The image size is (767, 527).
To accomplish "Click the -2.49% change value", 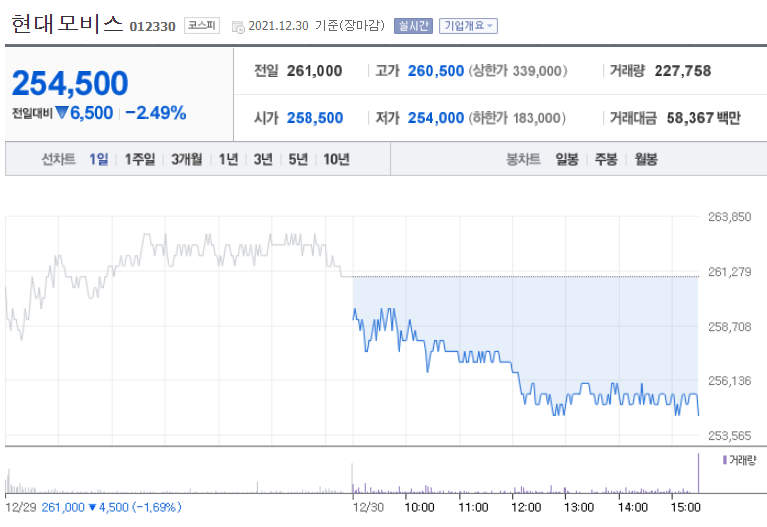I will [156, 113].
